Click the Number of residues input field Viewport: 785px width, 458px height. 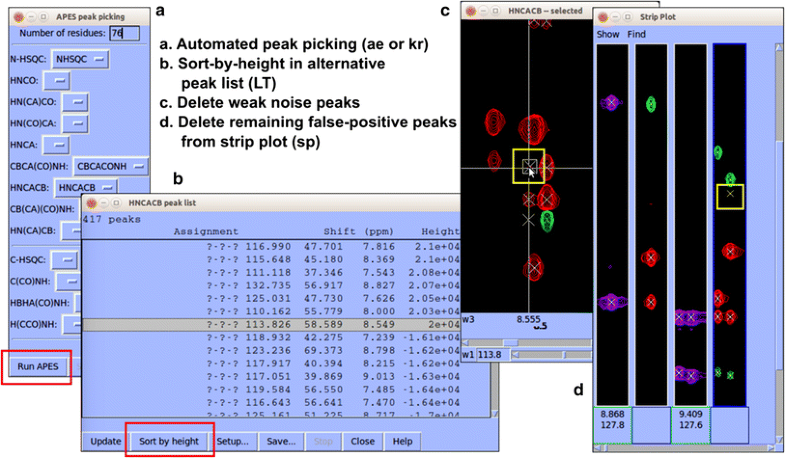tap(123, 34)
